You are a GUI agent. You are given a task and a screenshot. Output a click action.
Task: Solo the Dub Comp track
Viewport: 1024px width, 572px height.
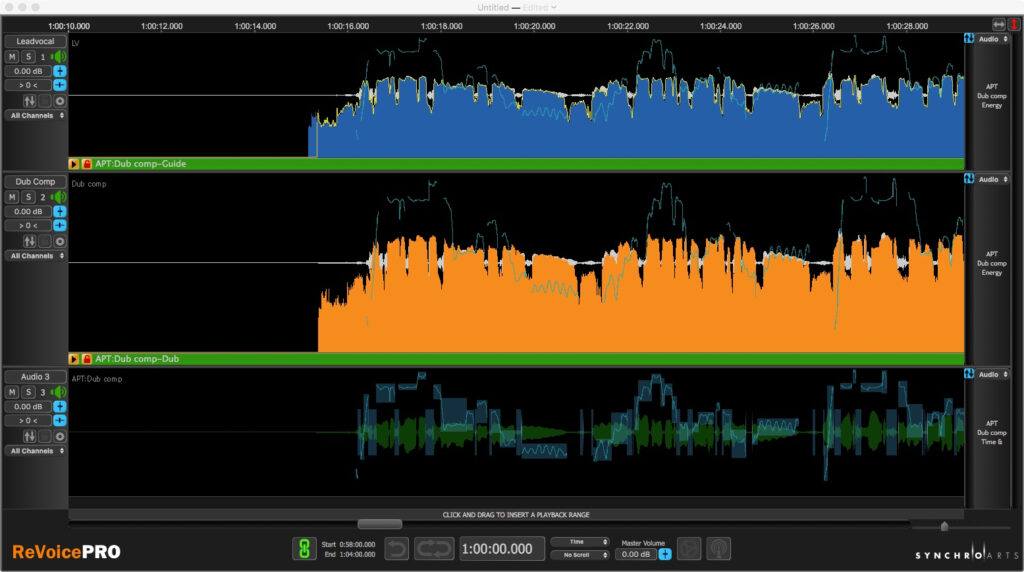coord(28,197)
